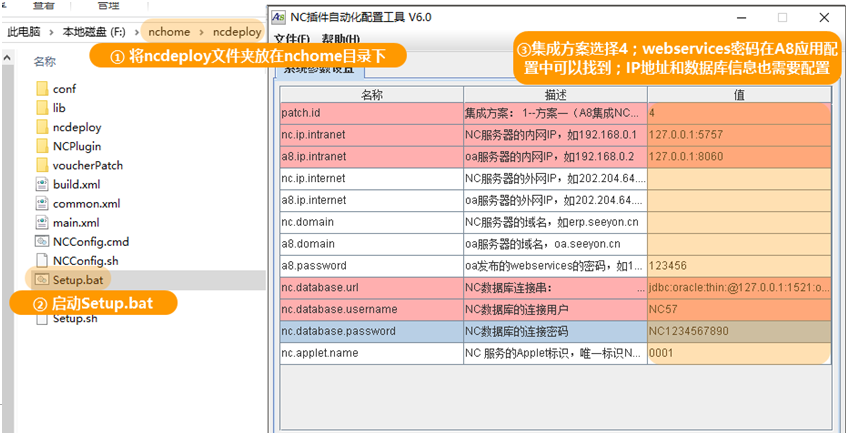Edit the a8.ip.intranet value 127.0.0.1:8060
Image resolution: width=846 pixels, height=433 pixels.
tap(739, 157)
